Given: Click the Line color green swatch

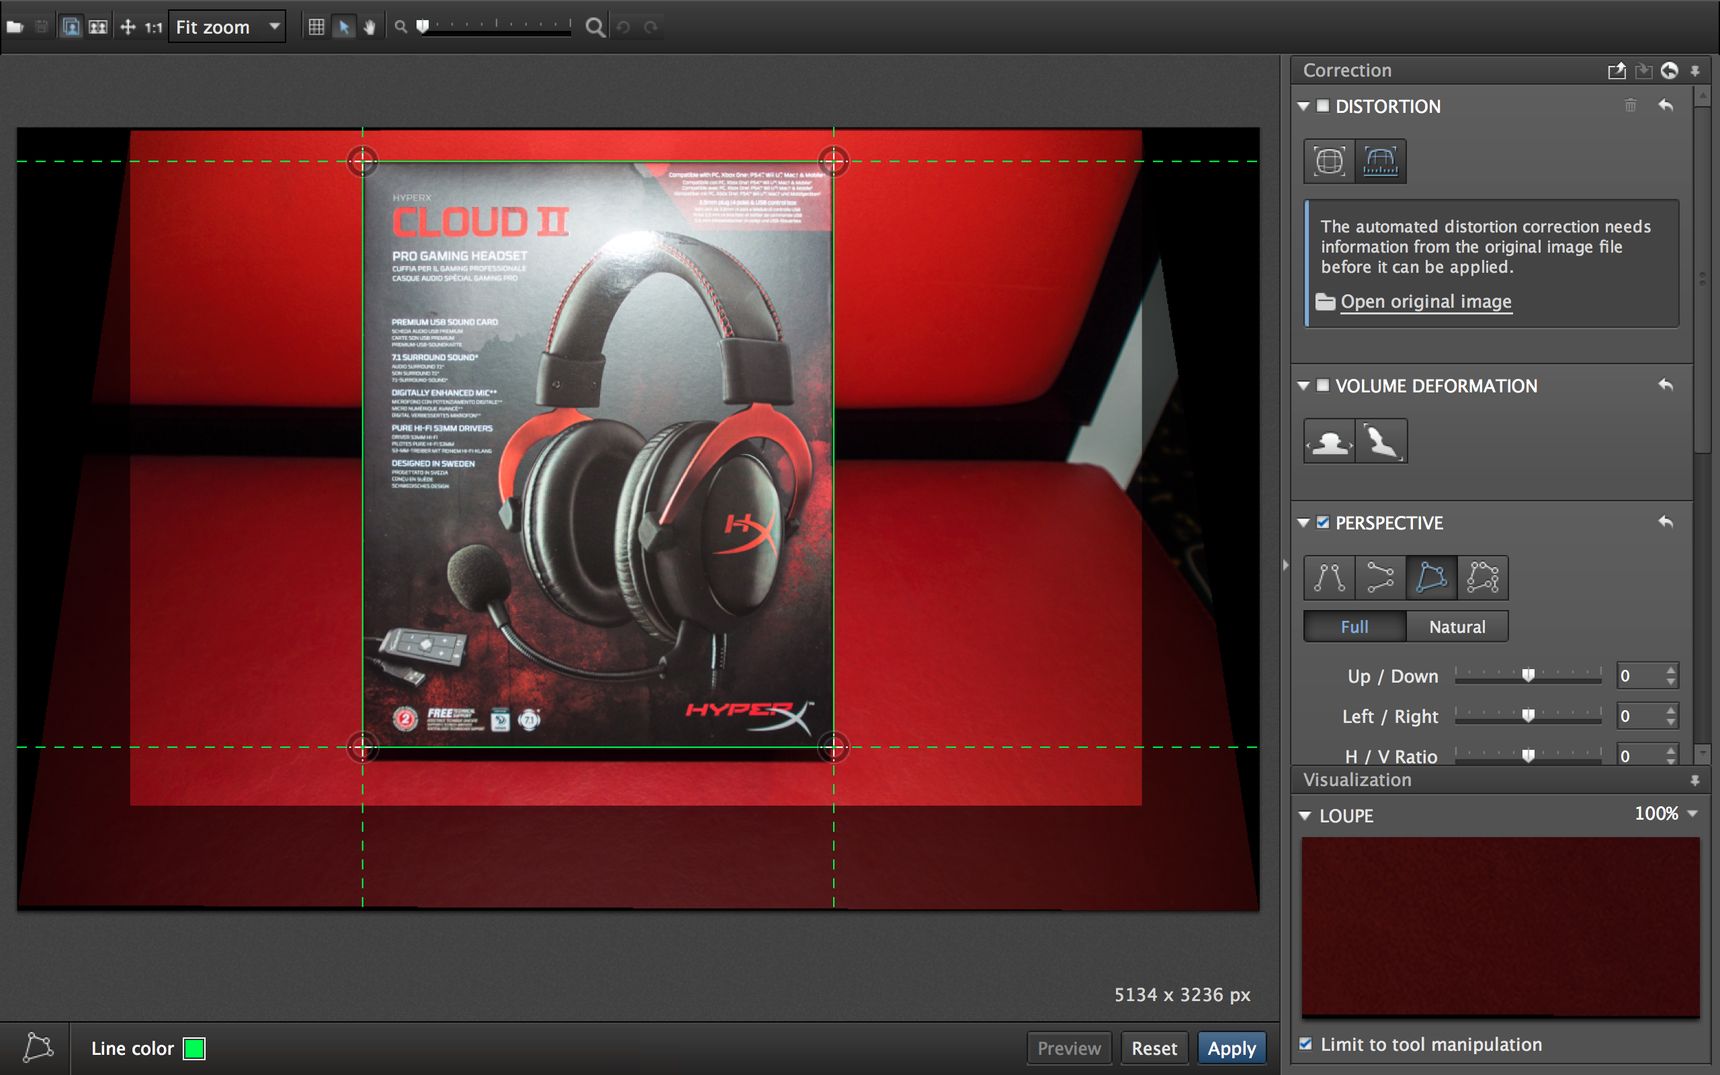Looking at the screenshot, I should tap(195, 1048).
